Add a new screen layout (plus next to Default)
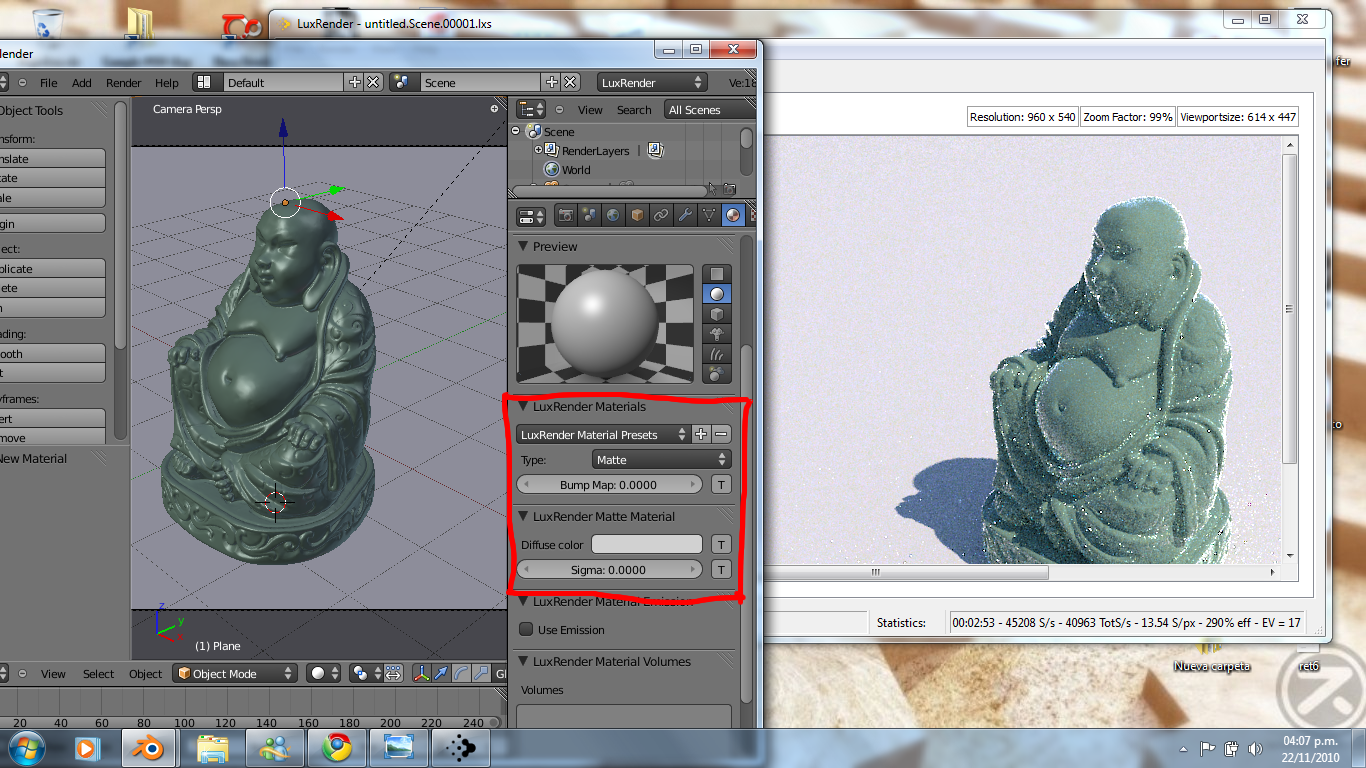Image resolution: width=1366 pixels, height=768 pixels. pyautogui.click(x=354, y=83)
